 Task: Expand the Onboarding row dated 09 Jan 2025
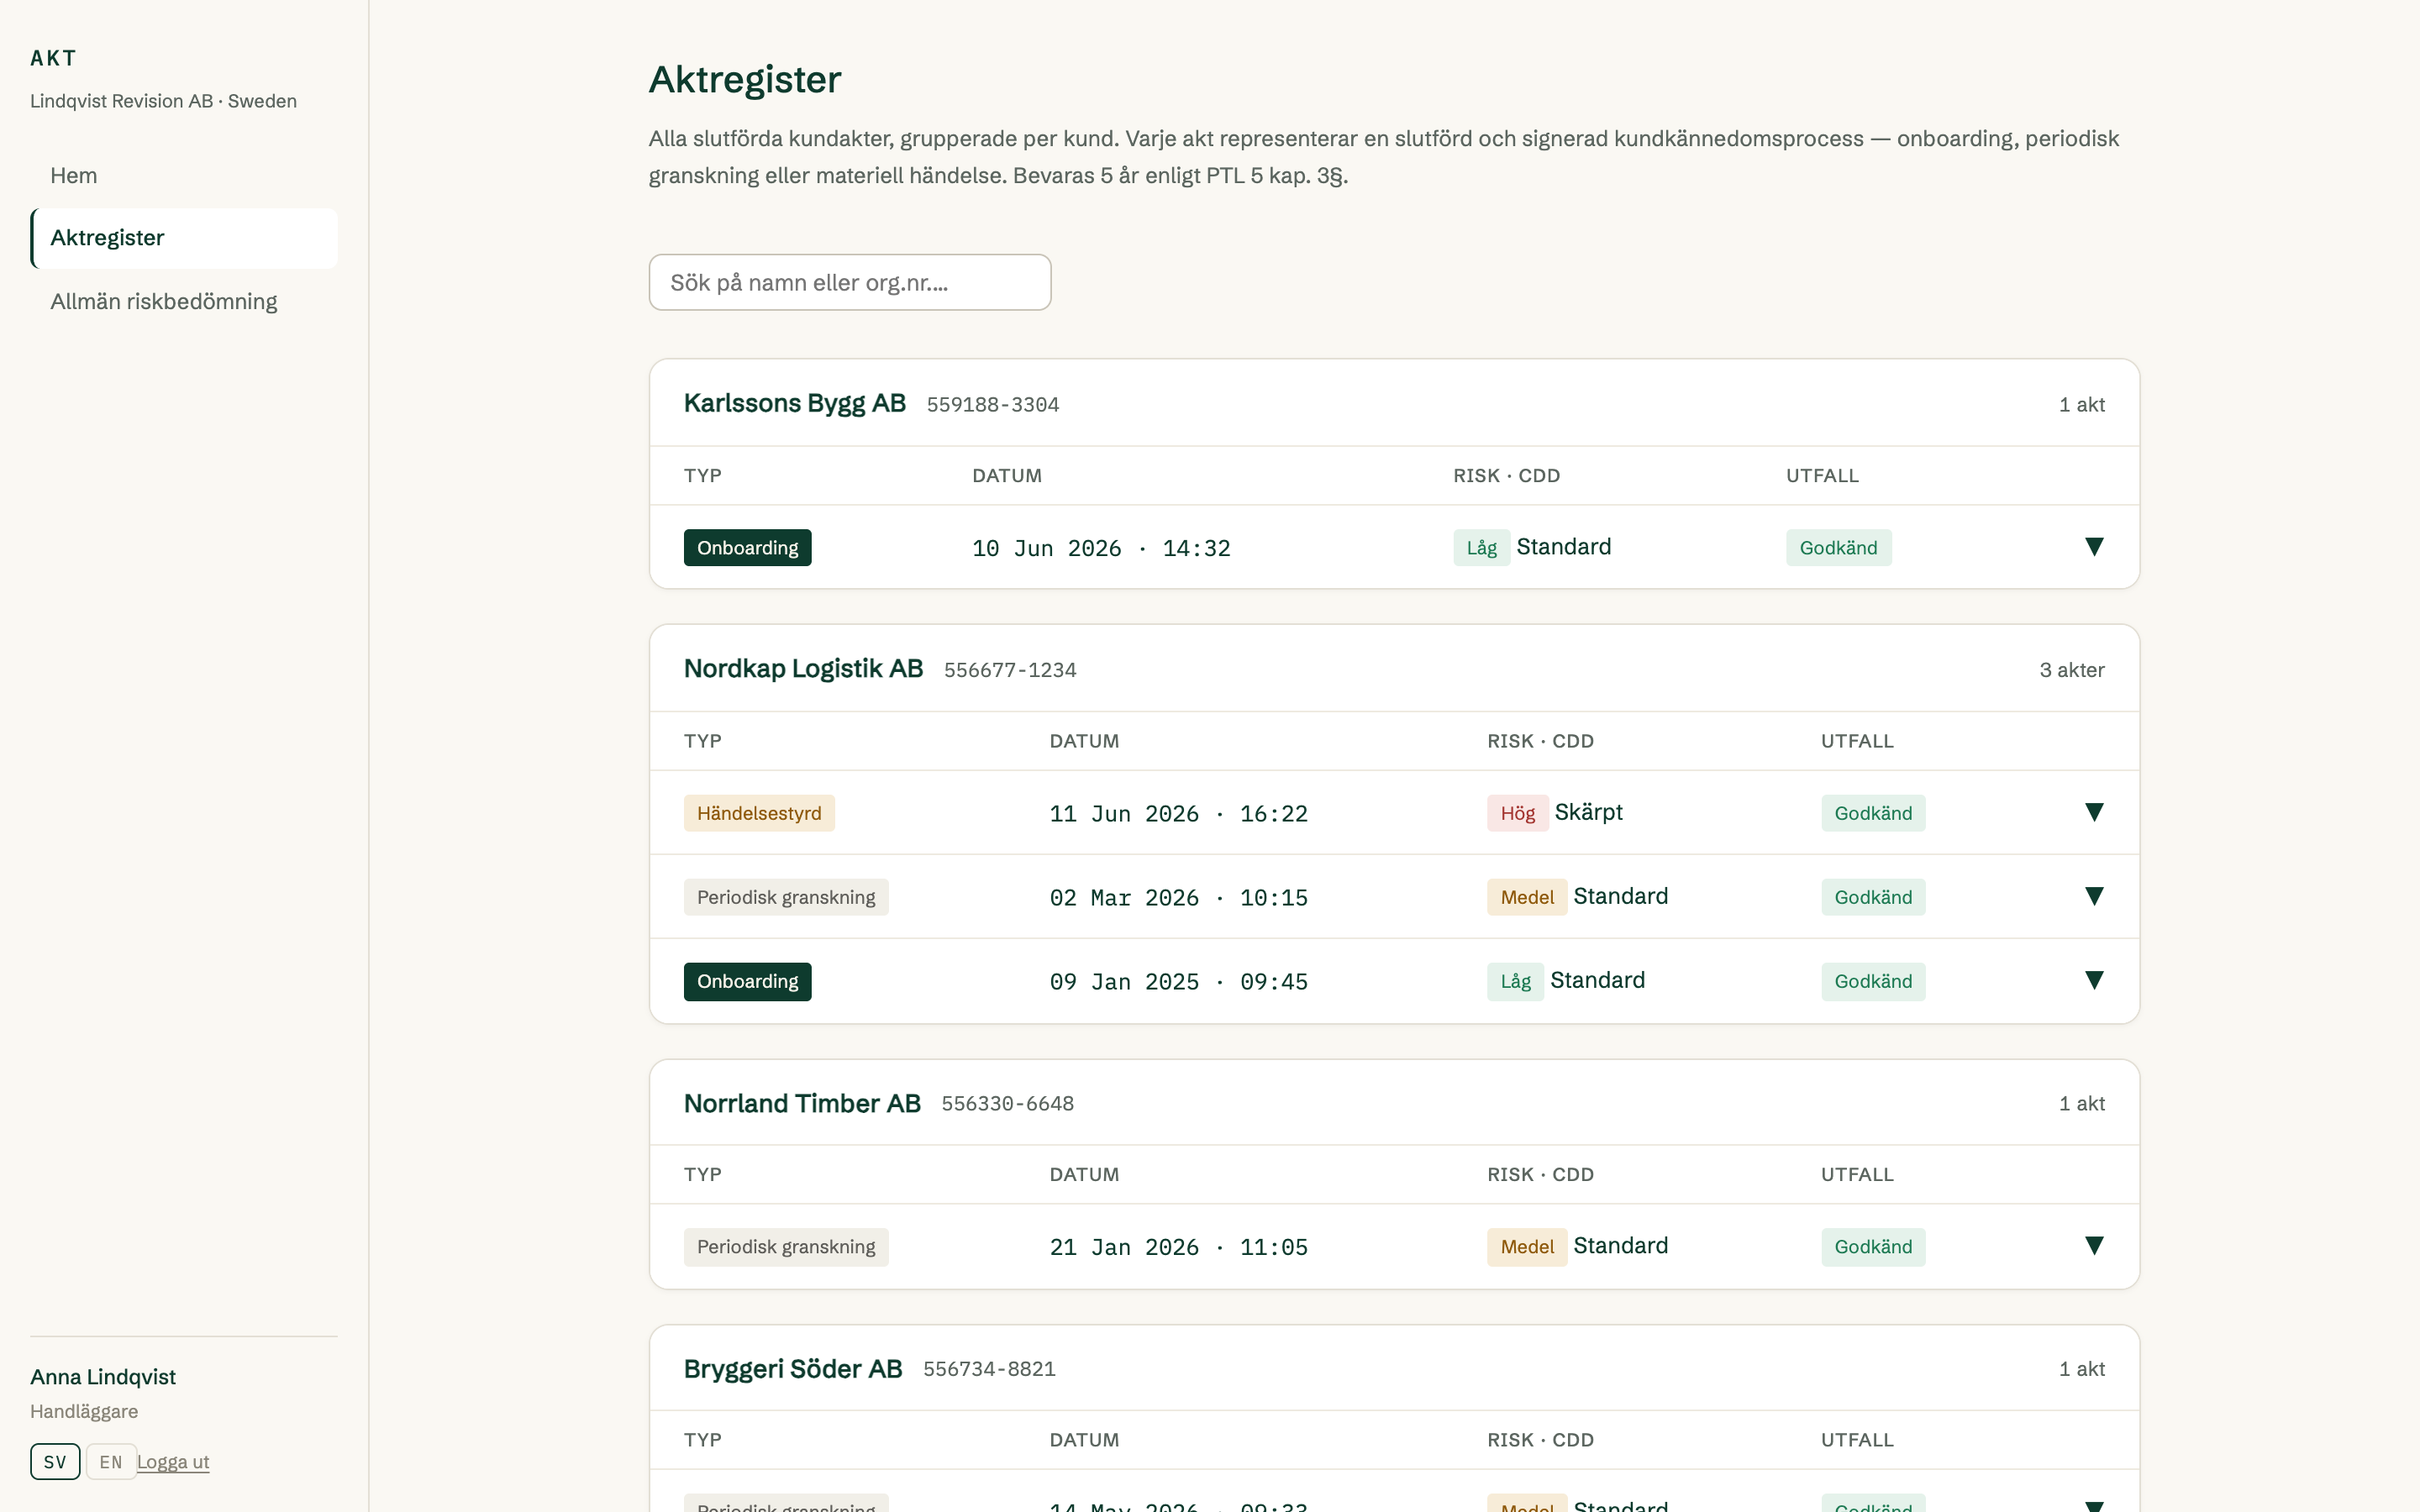pos(2094,980)
